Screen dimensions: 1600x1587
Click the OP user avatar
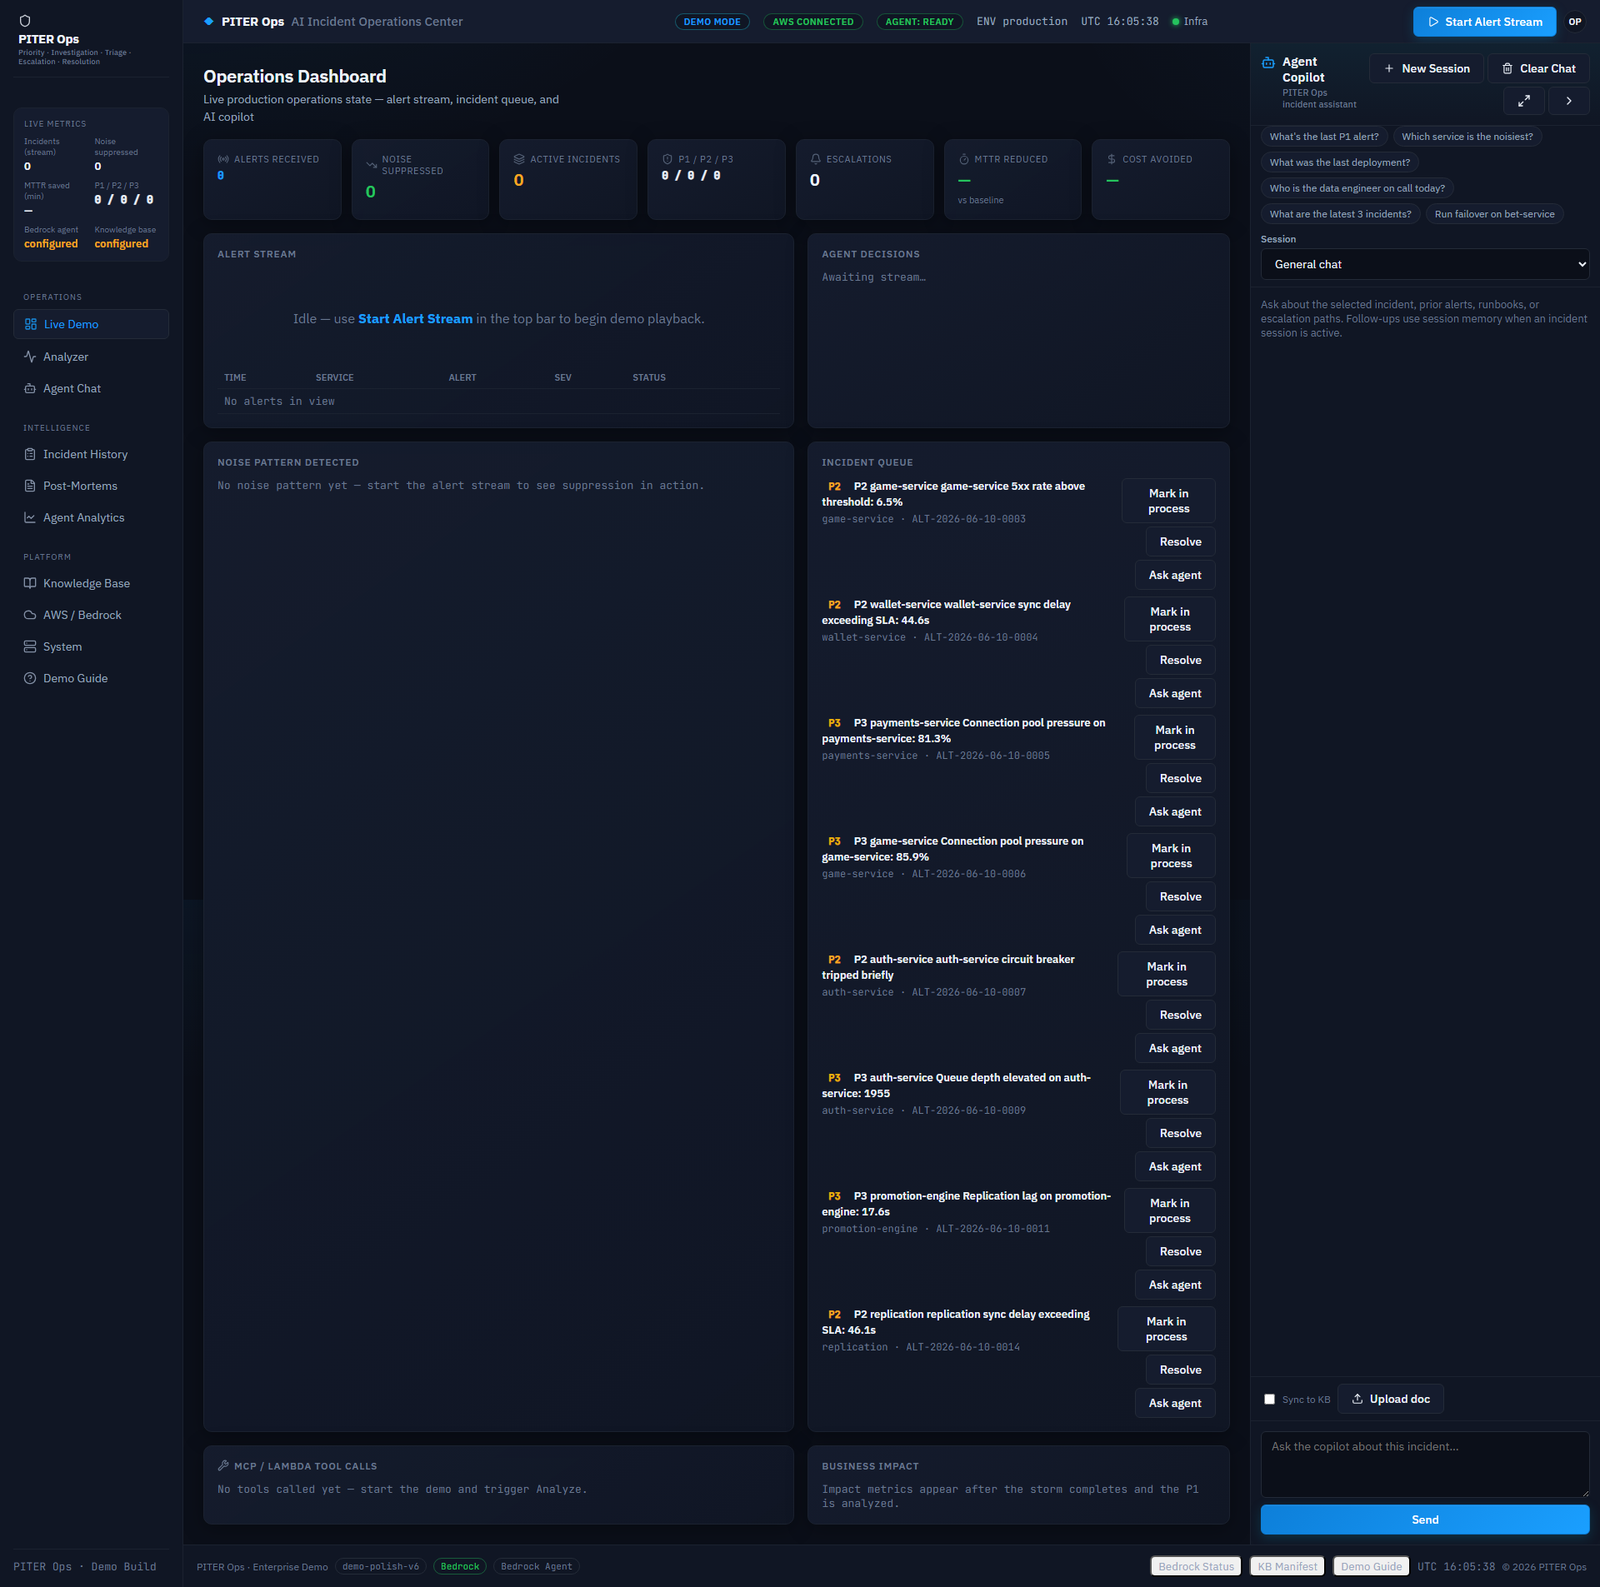click(1575, 21)
